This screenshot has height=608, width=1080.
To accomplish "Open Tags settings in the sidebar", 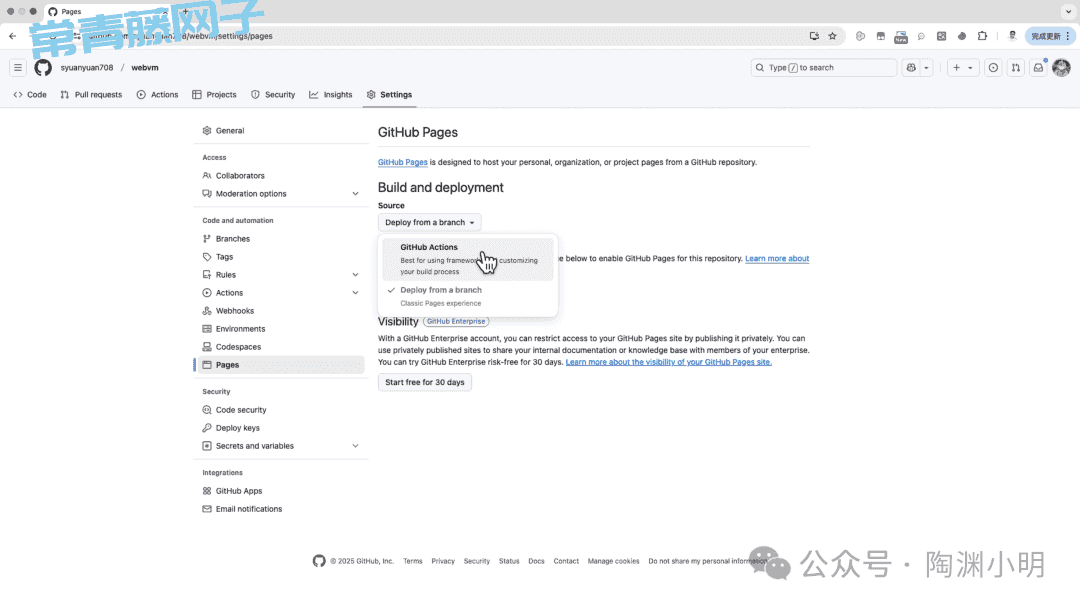I will point(281,257).
